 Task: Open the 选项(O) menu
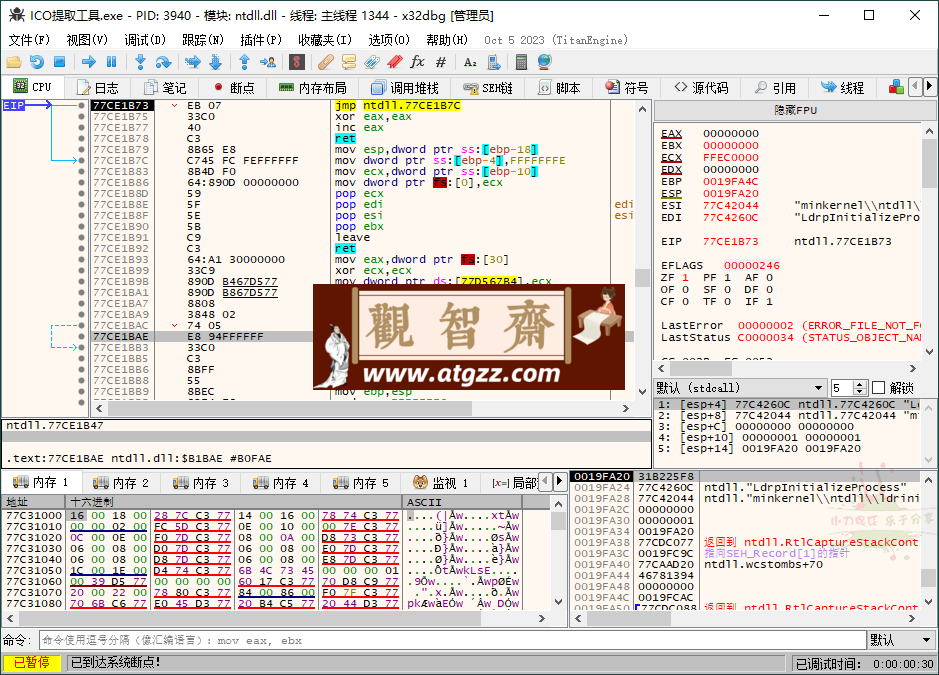[389, 40]
